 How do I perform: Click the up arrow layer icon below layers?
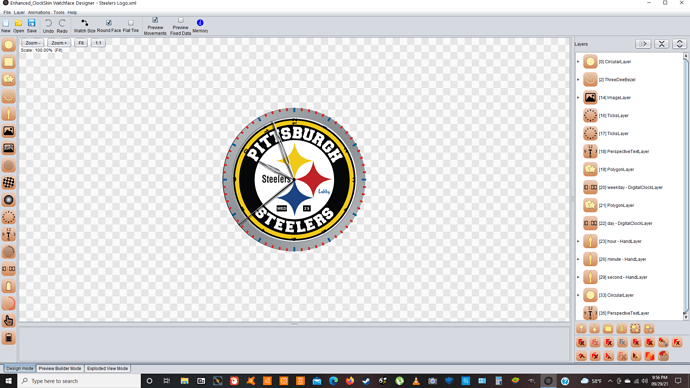581,329
